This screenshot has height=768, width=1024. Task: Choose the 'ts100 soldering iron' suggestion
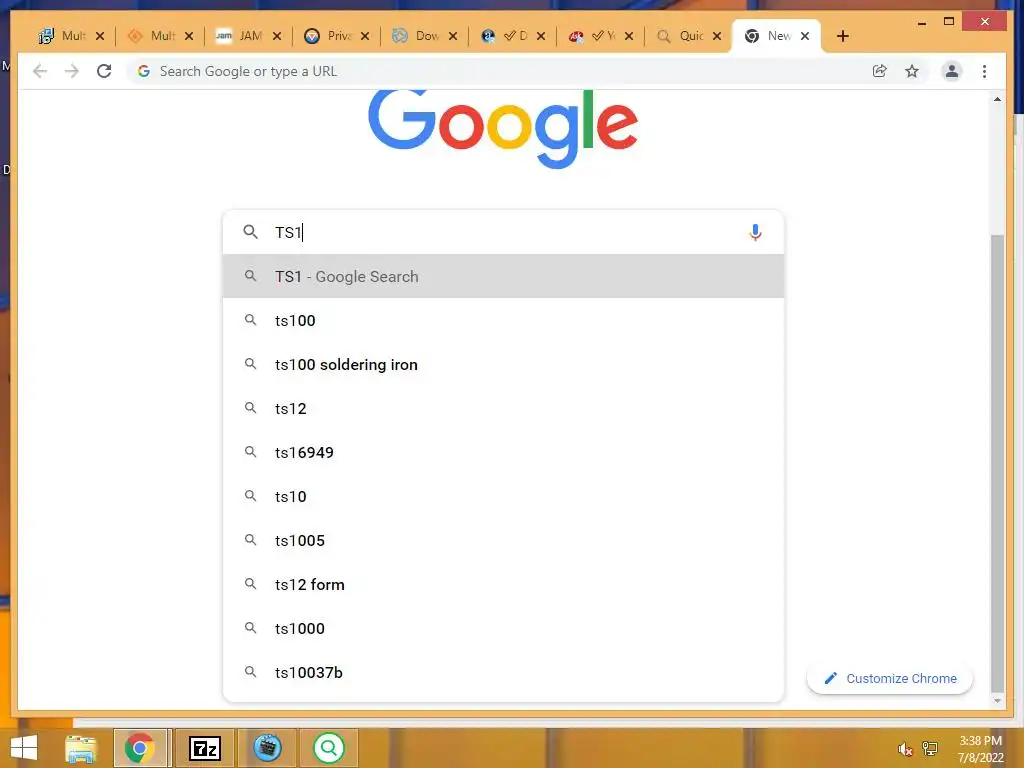[503, 364]
